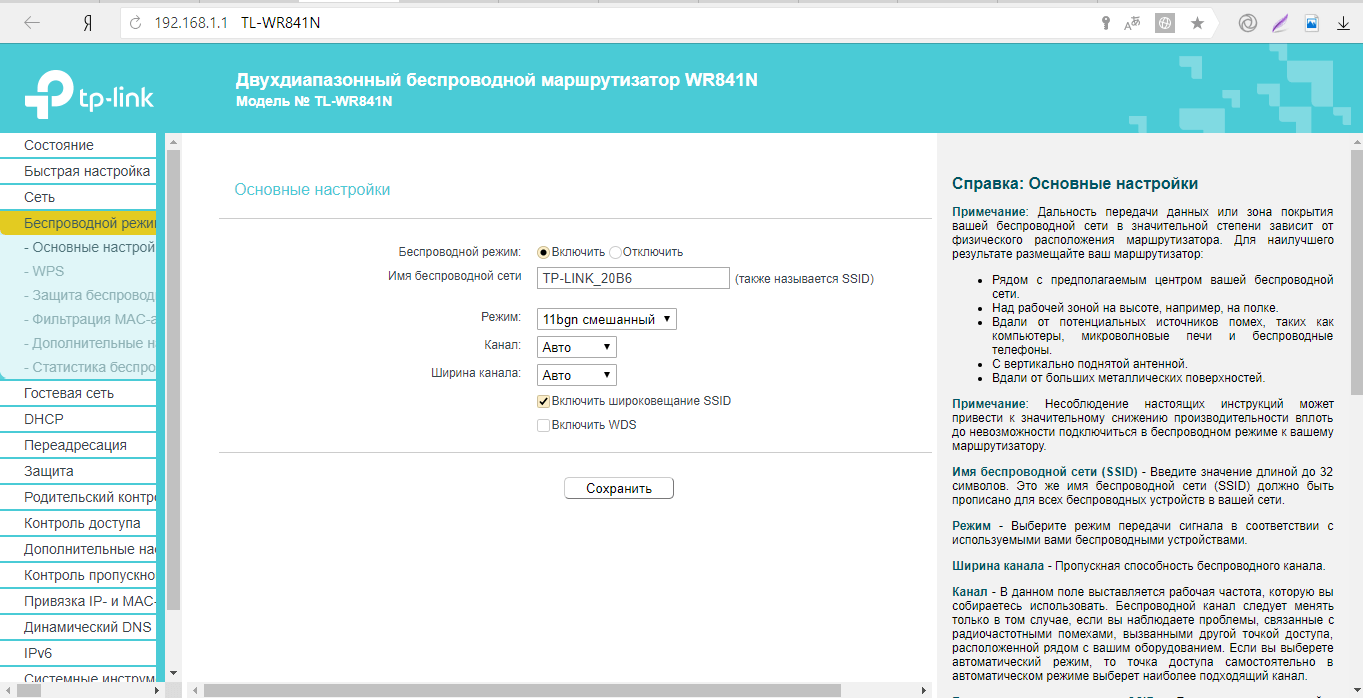This screenshot has width=1363, height=698.
Task: Open the Быстрая настройка menu item
Action: pyautogui.click(x=78, y=171)
